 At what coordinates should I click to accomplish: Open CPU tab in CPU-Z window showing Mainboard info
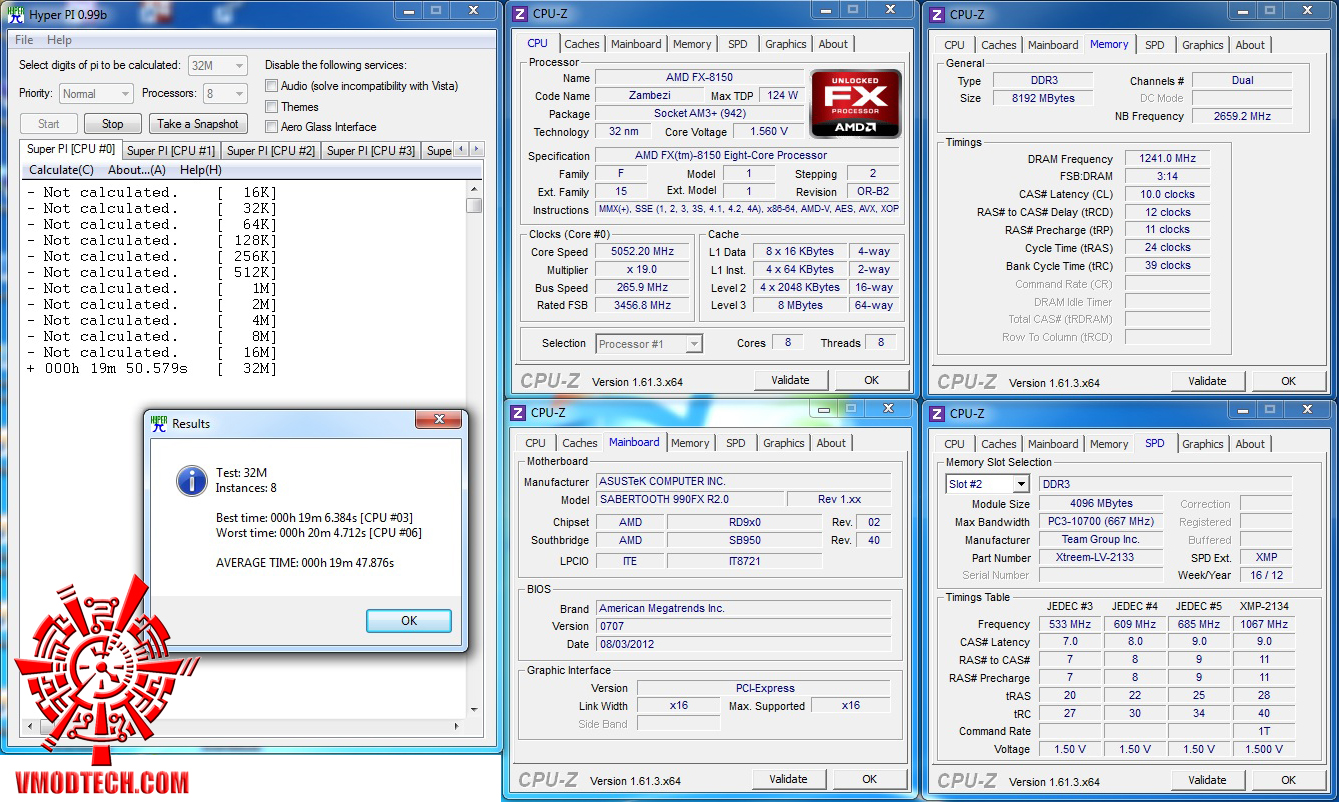[x=536, y=443]
